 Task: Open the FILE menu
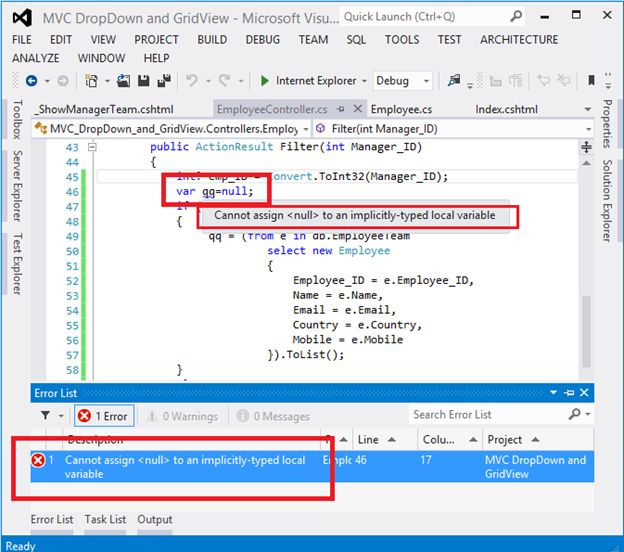[21, 40]
